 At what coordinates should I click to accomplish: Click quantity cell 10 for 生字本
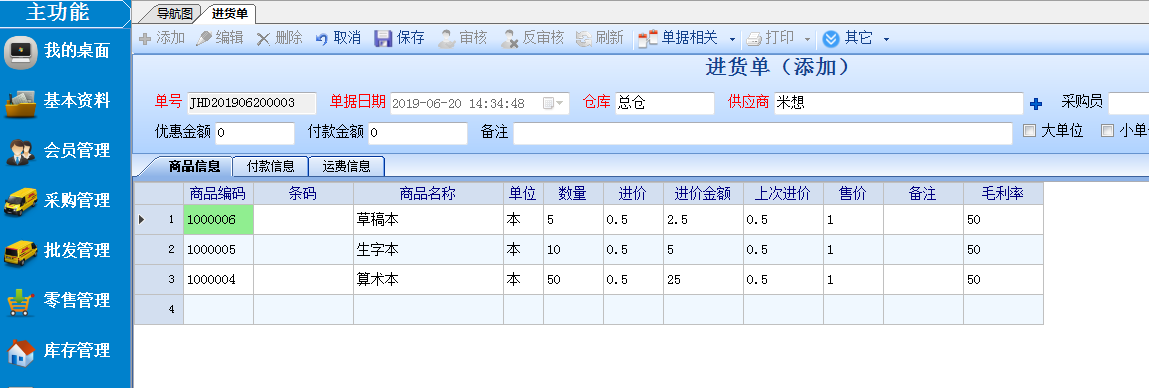pyautogui.click(x=573, y=249)
